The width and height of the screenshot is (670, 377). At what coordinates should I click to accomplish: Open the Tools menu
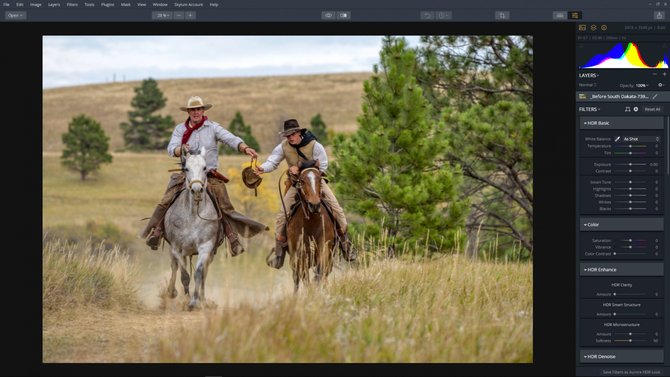pos(89,5)
